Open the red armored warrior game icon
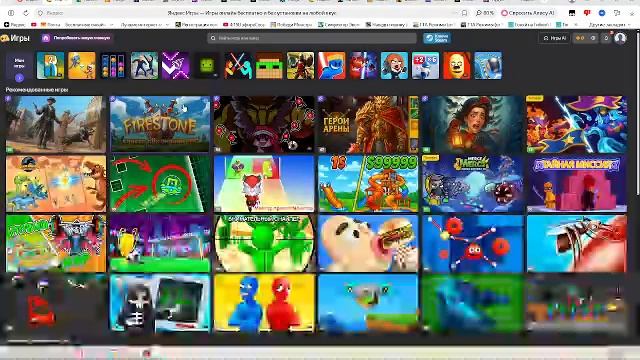The height and width of the screenshot is (360, 640). [x=300, y=65]
